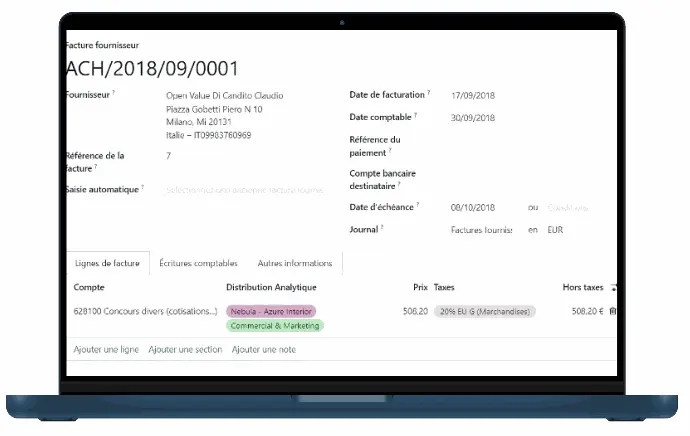Open the Saisie automatique selection field
The width and height of the screenshot is (690, 436).
point(245,189)
